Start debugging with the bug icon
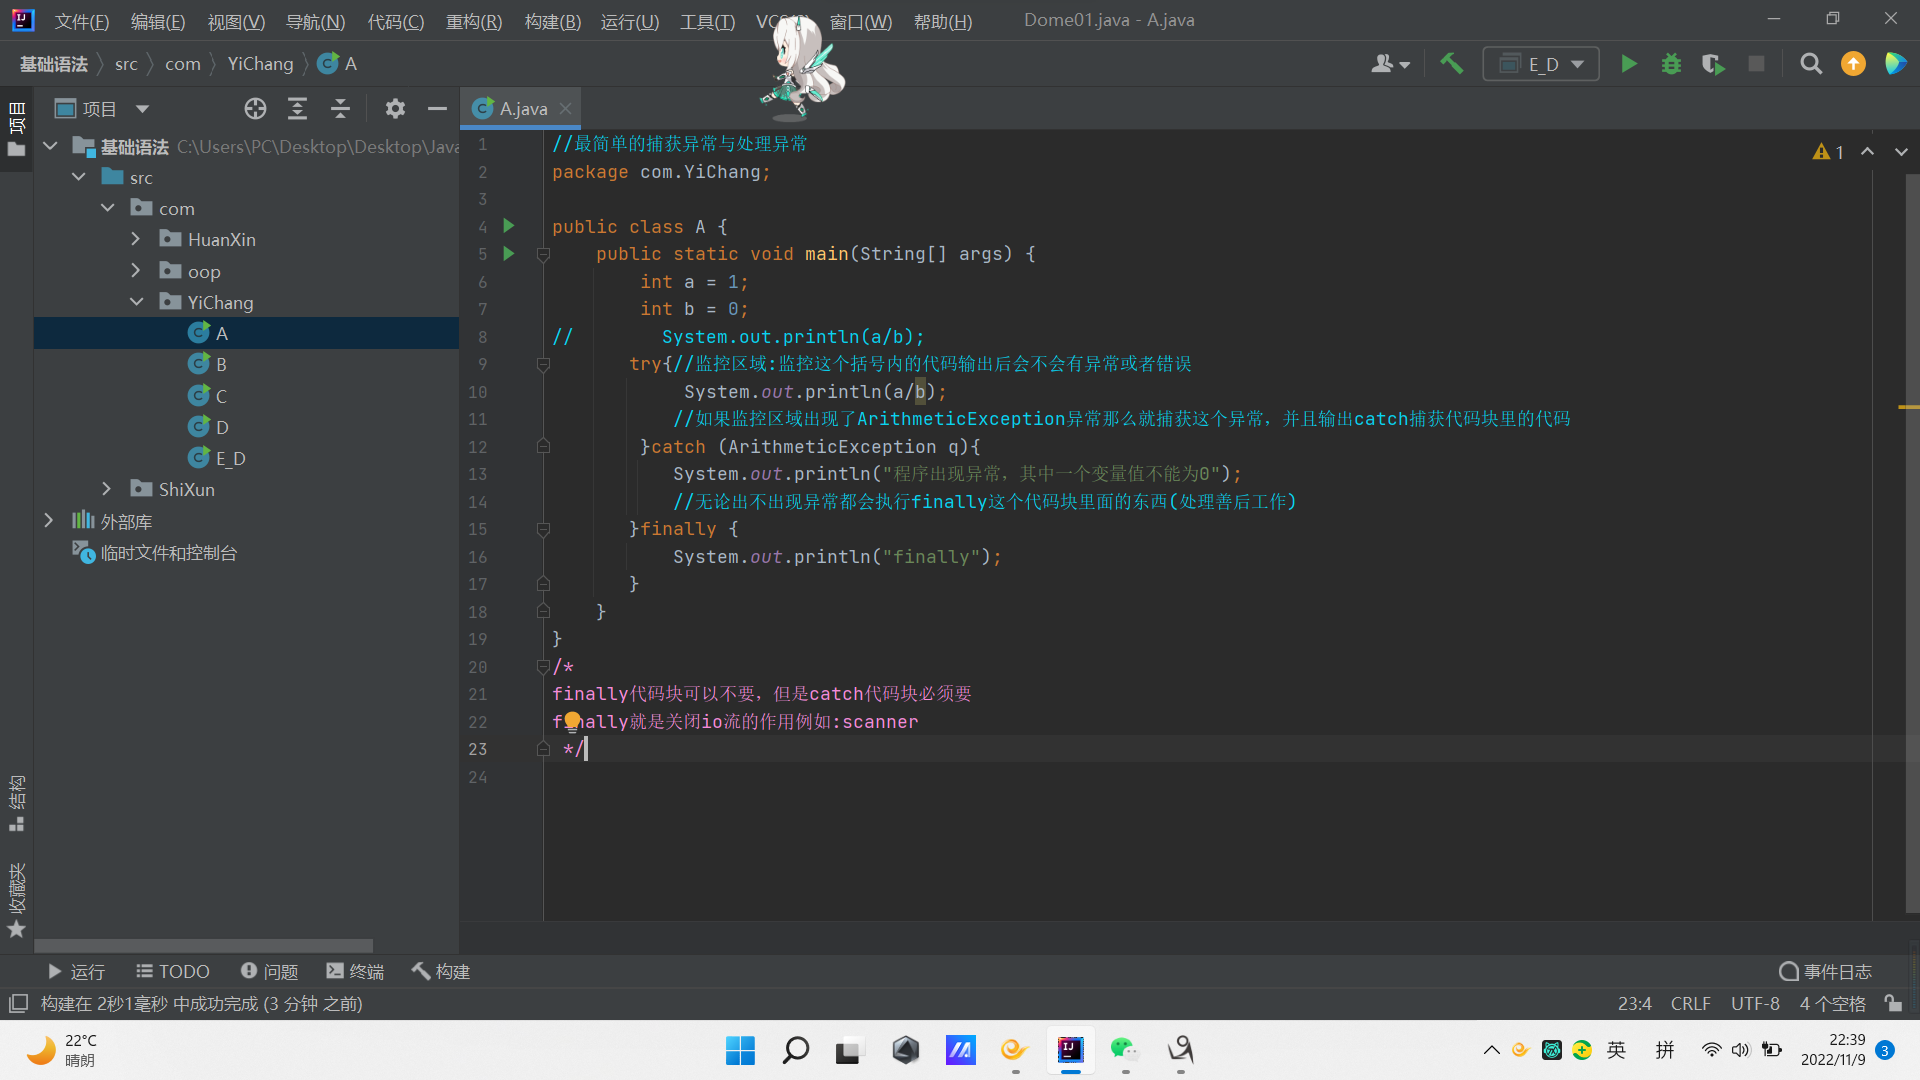This screenshot has height=1080, width=1920. (x=1671, y=64)
